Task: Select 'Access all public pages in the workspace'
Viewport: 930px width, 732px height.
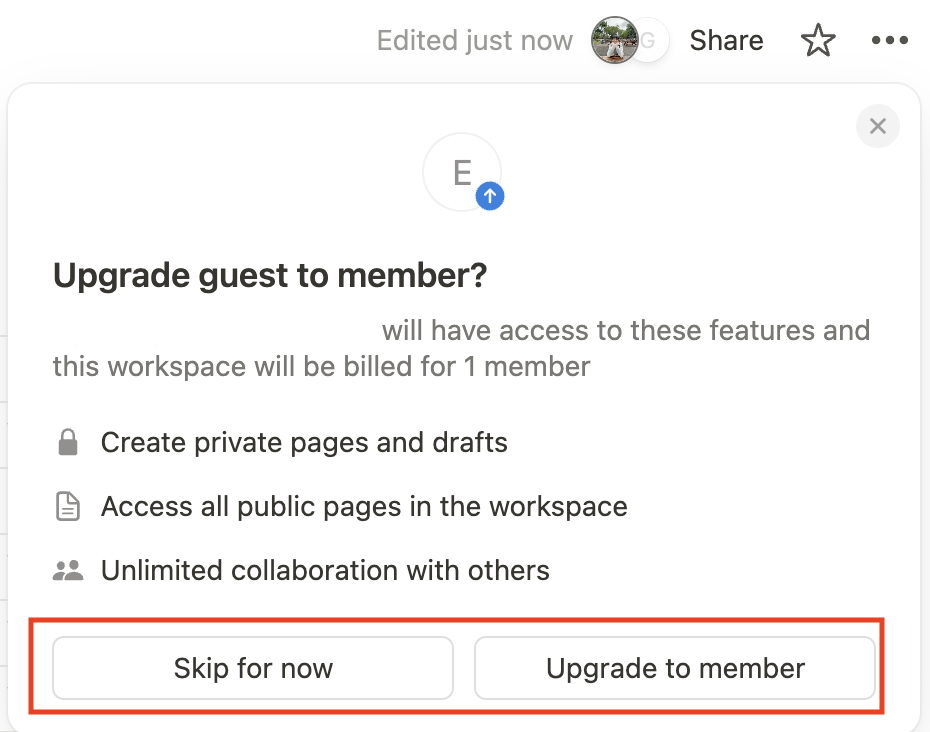Action: 364,507
